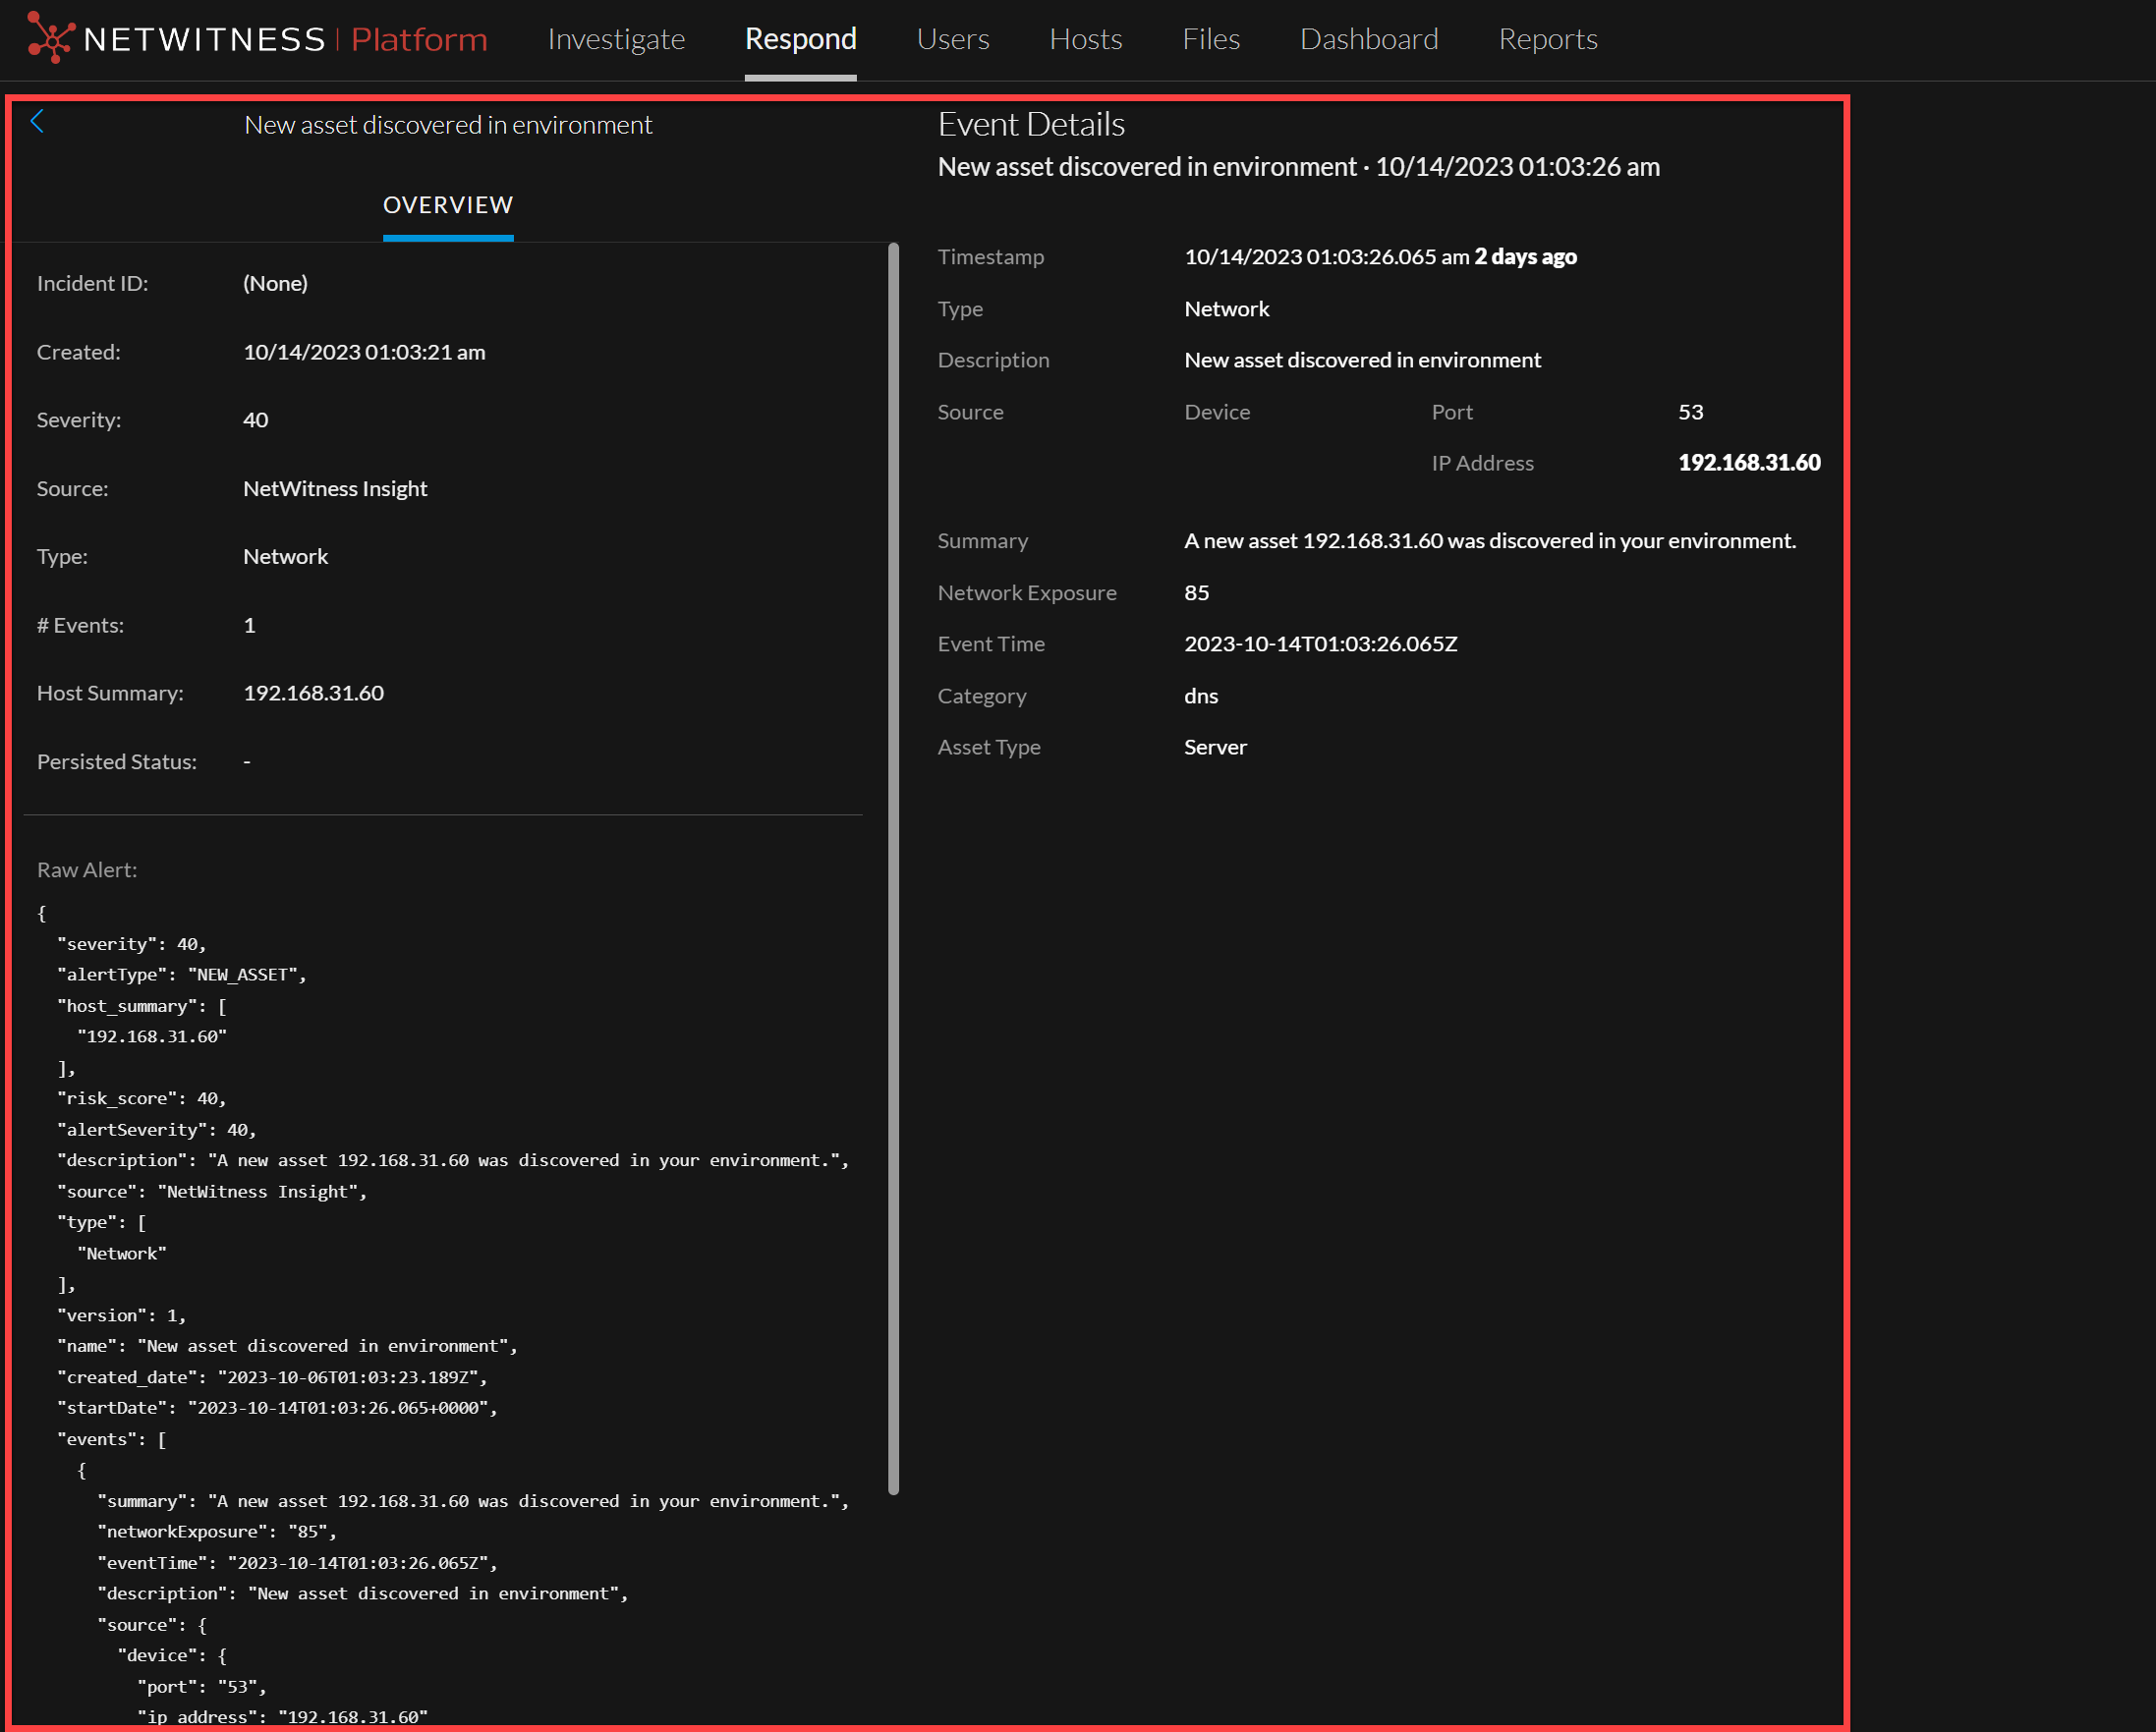Click the Raw Alert label
The height and width of the screenshot is (1732, 2156).
point(87,870)
